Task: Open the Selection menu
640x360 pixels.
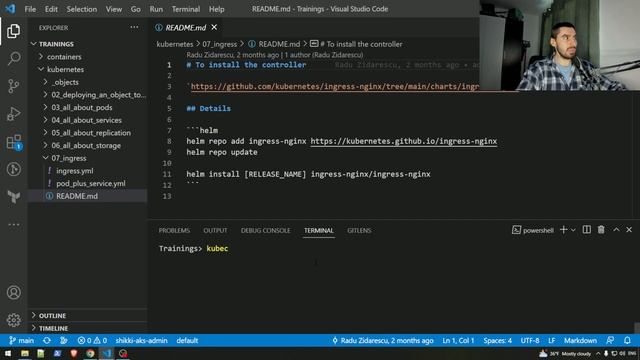Action: (82, 9)
